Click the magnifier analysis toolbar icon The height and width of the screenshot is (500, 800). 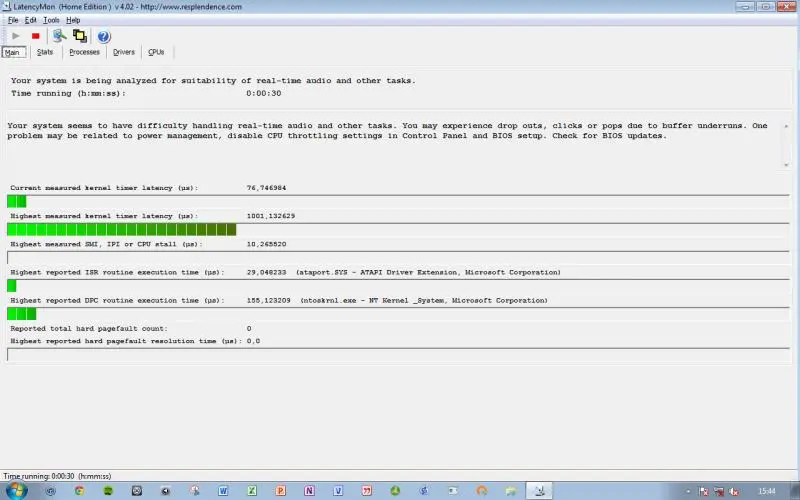coord(59,36)
